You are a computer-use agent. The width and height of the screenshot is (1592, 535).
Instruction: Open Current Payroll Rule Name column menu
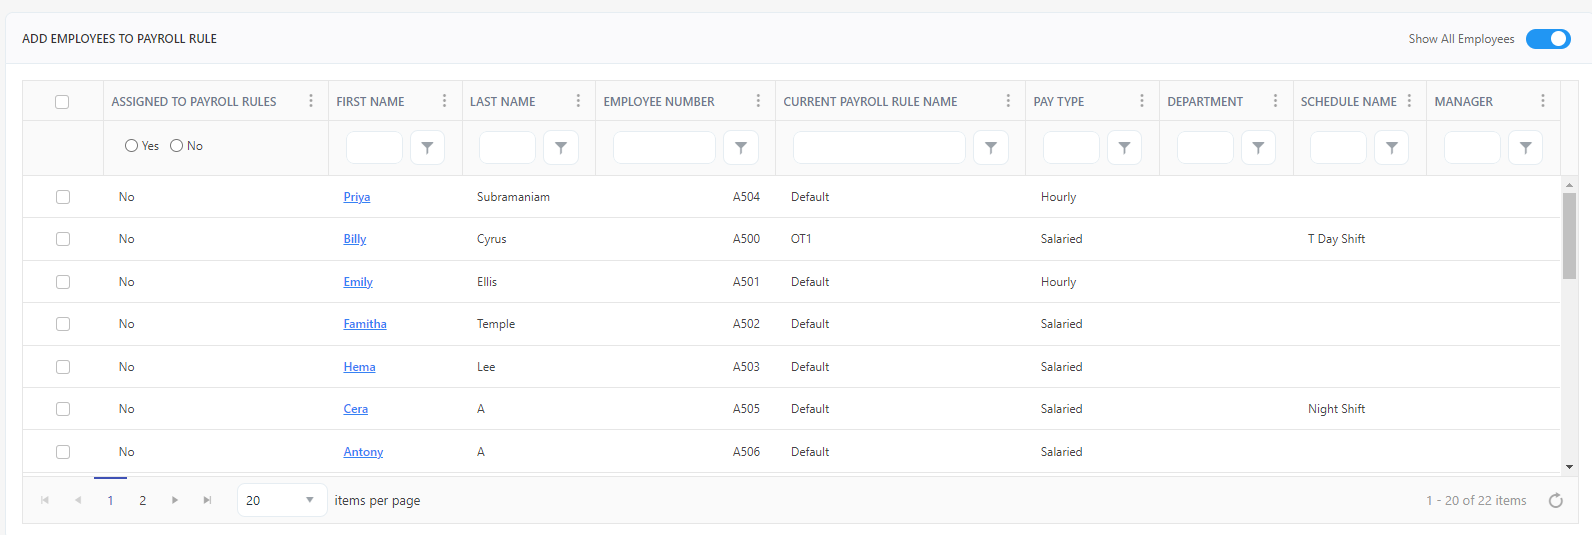(x=1008, y=101)
